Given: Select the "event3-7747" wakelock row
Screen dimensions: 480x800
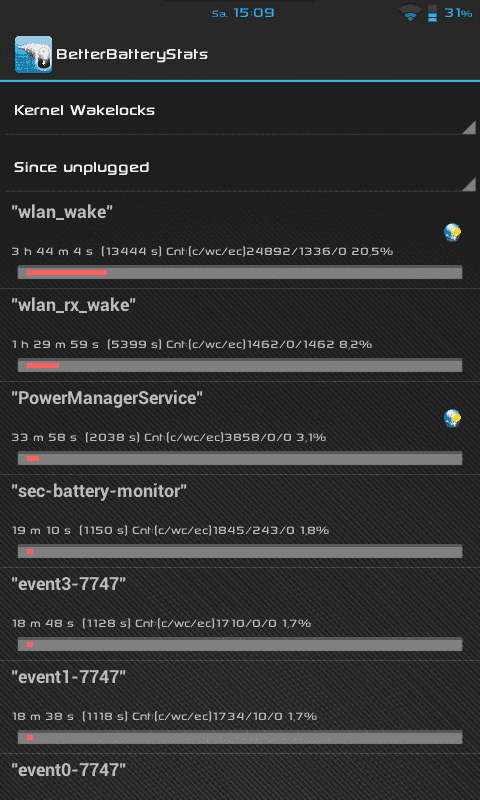Looking at the screenshot, I should point(240,614).
